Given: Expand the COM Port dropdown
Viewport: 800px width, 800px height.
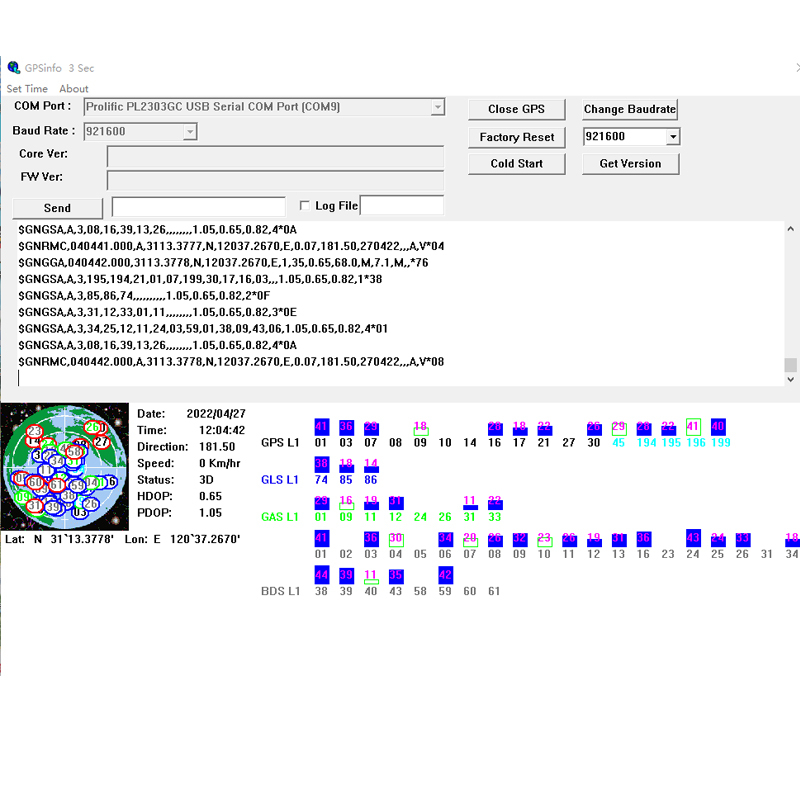Looking at the screenshot, I should point(438,107).
